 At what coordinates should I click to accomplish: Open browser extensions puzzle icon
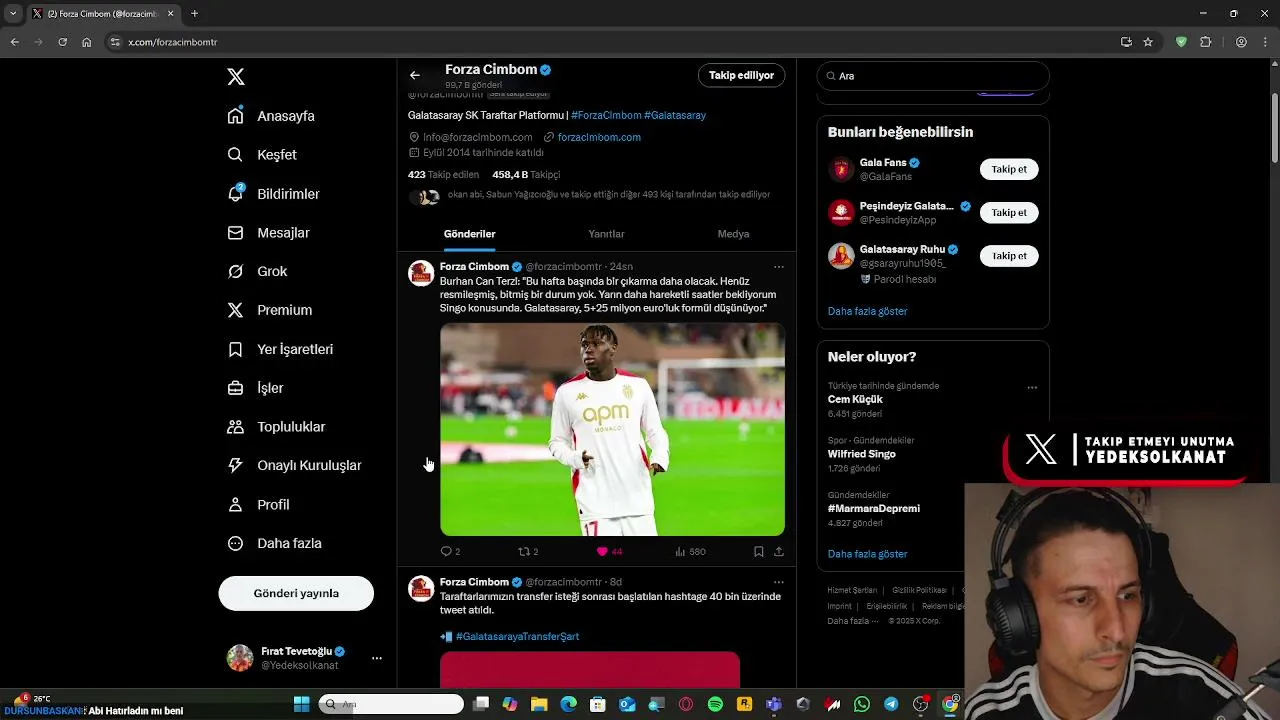point(1205,42)
